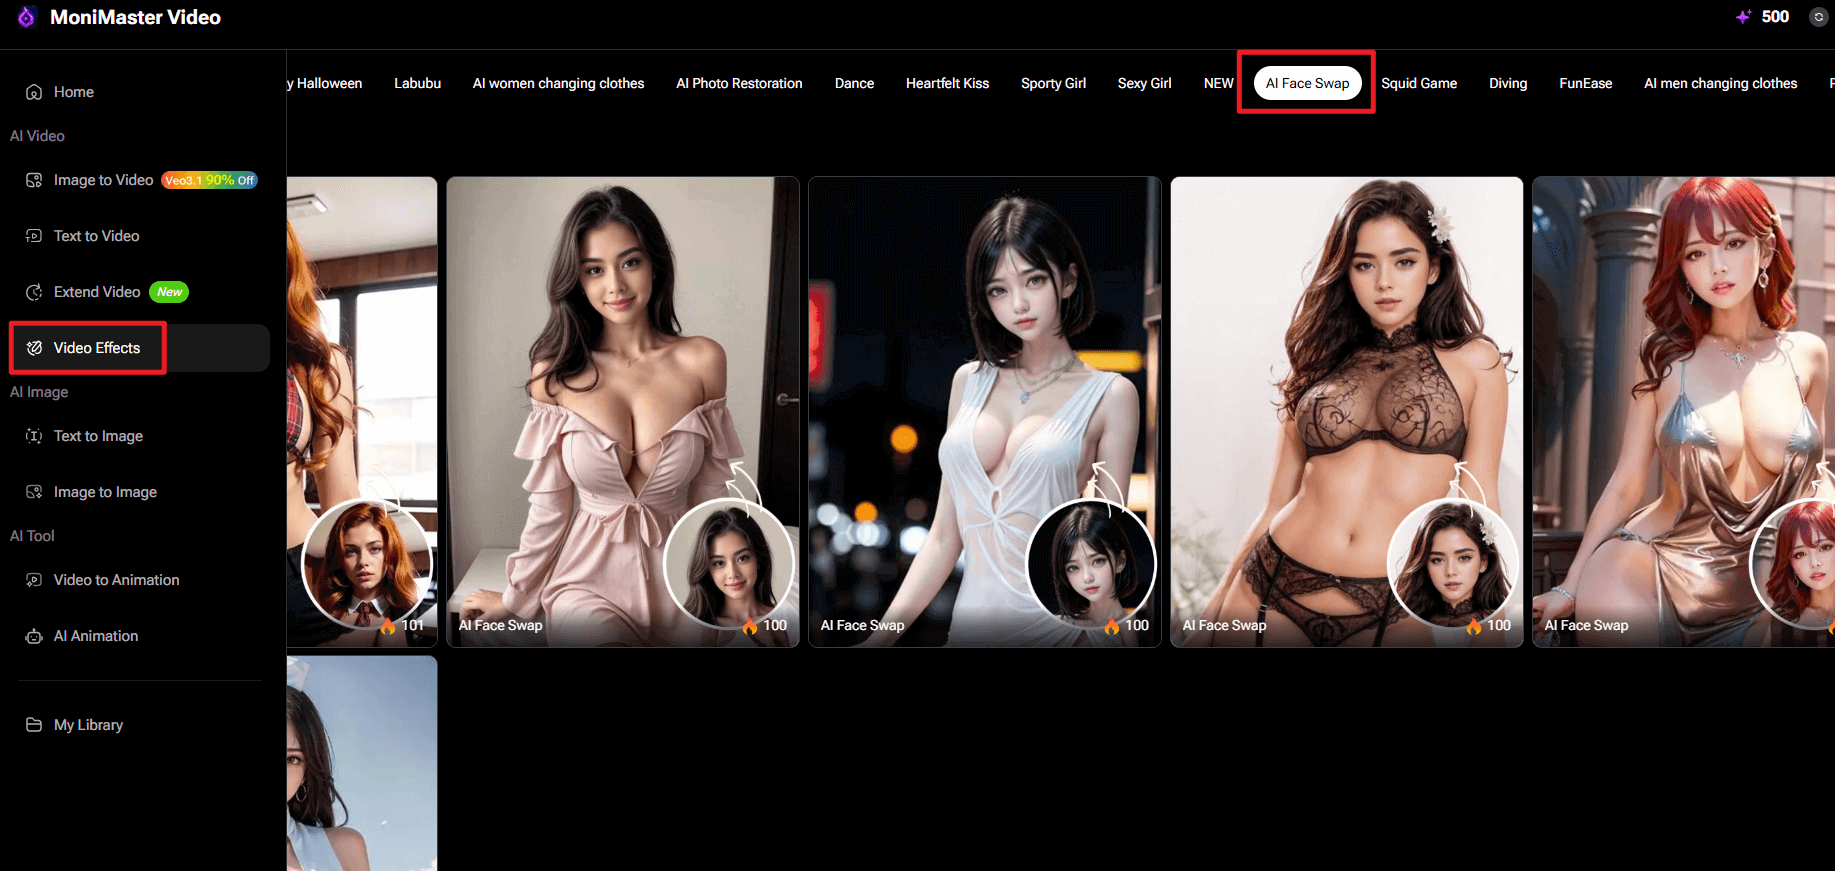Click the Home icon in sidebar

coord(34,92)
